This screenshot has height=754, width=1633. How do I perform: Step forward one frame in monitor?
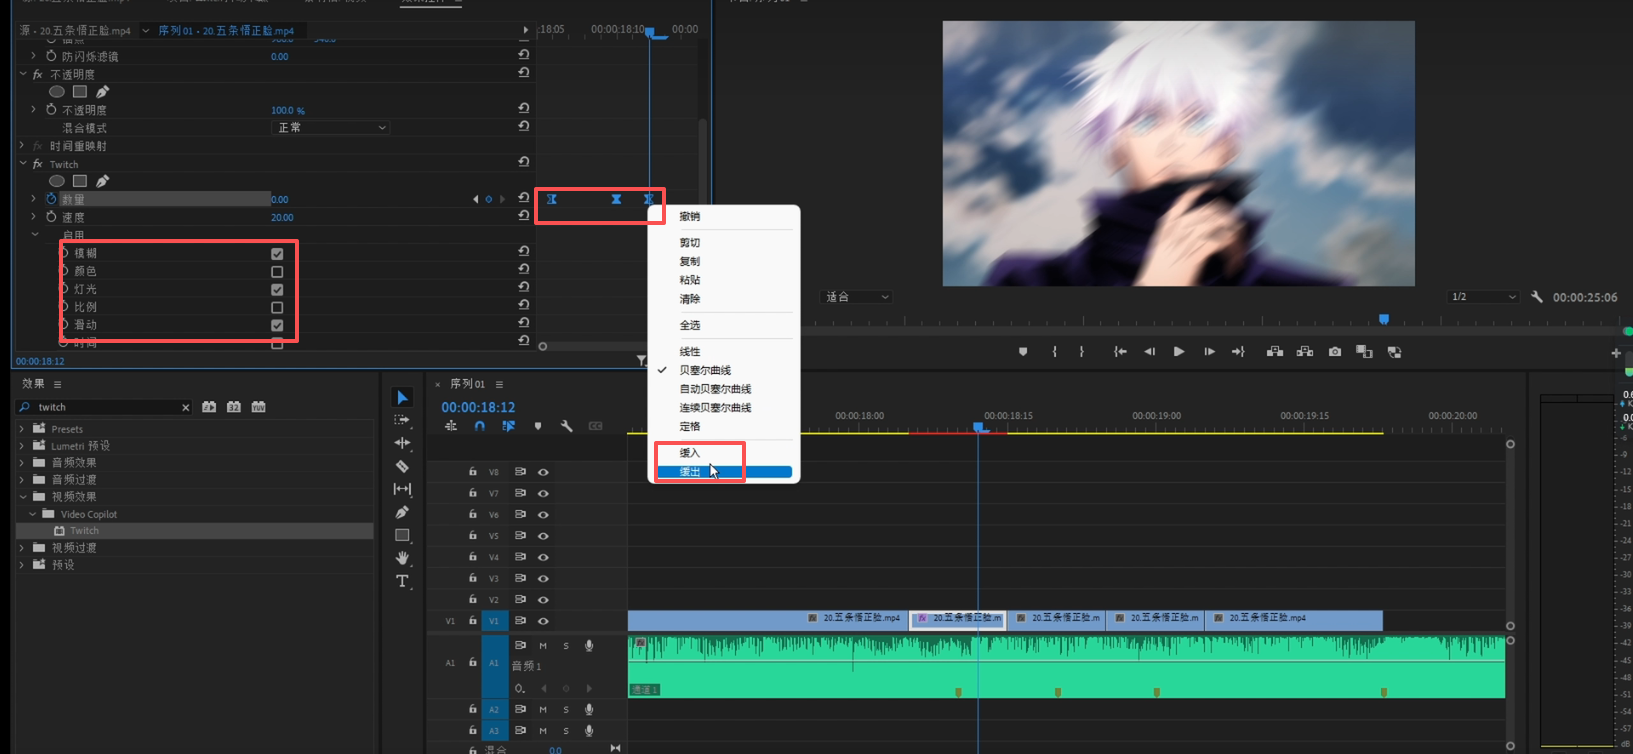coord(1209,352)
